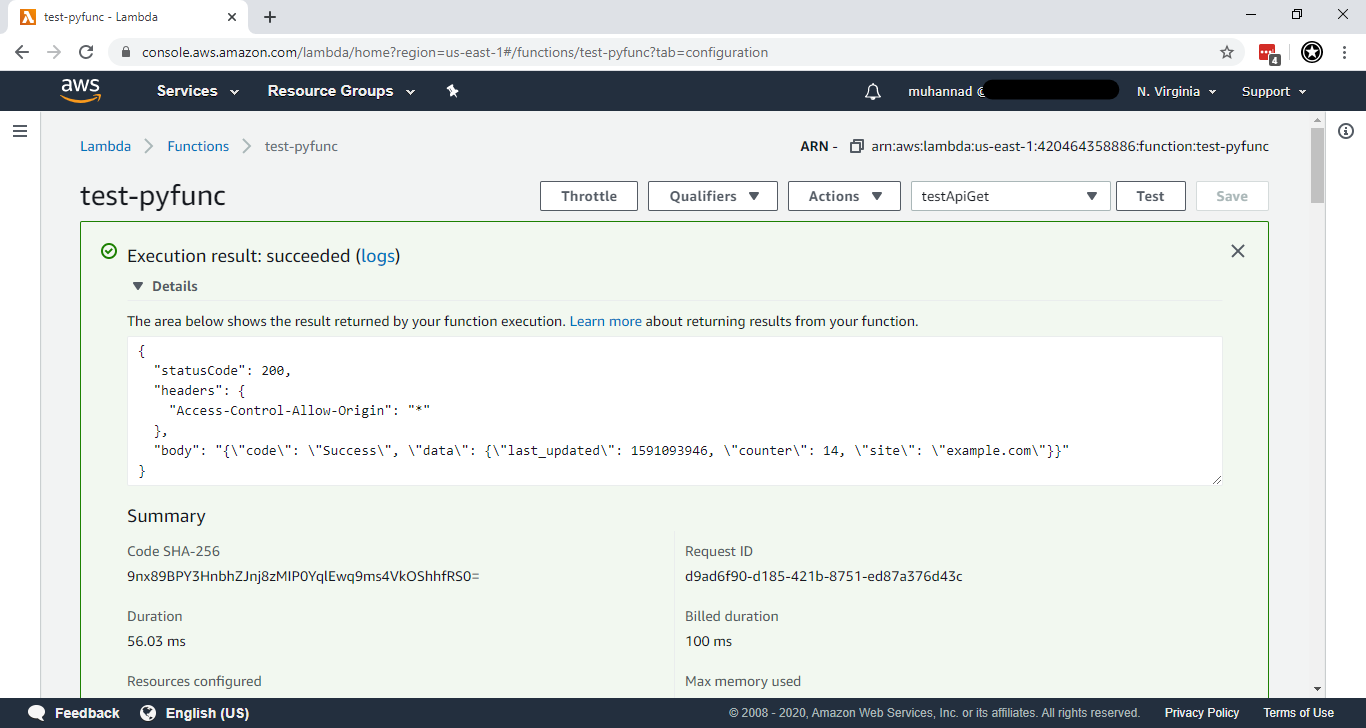Navigate to Functions breadcrumb link
The height and width of the screenshot is (728, 1366).
[x=198, y=146]
